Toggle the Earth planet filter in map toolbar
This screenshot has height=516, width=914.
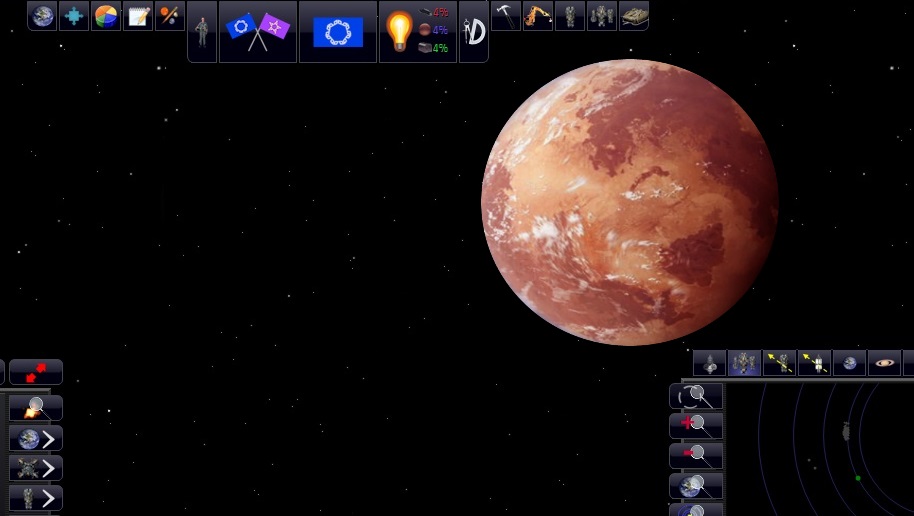click(x=849, y=363)
